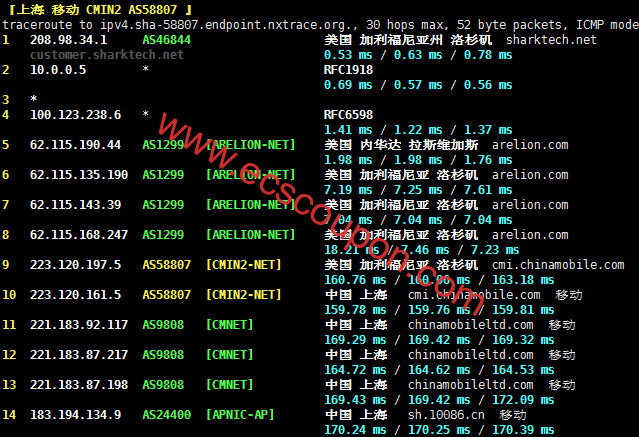Click chinamobileltd.com on hop 13

click(471, 385)
